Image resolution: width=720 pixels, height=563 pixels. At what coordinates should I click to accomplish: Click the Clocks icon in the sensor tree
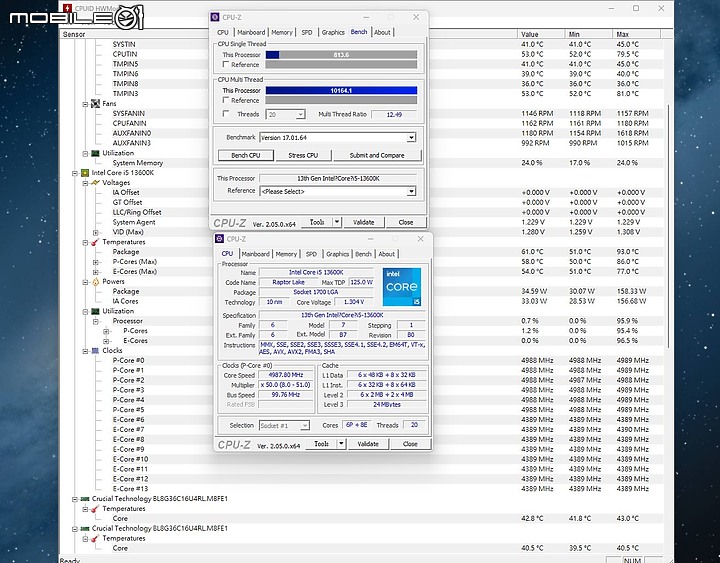(95, 351)
